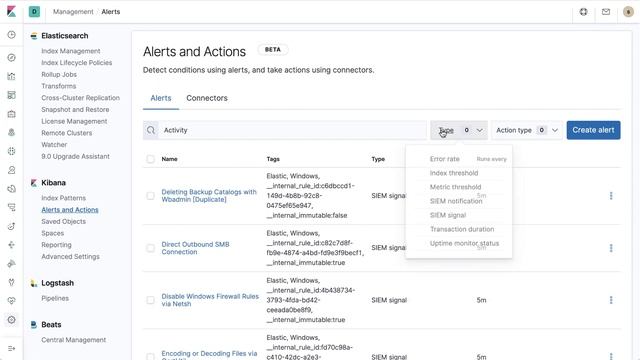Image resolution: width=640 pixels, height=360 pixels.
Task: Click the search magnifier icon
Action: (151, 130)
